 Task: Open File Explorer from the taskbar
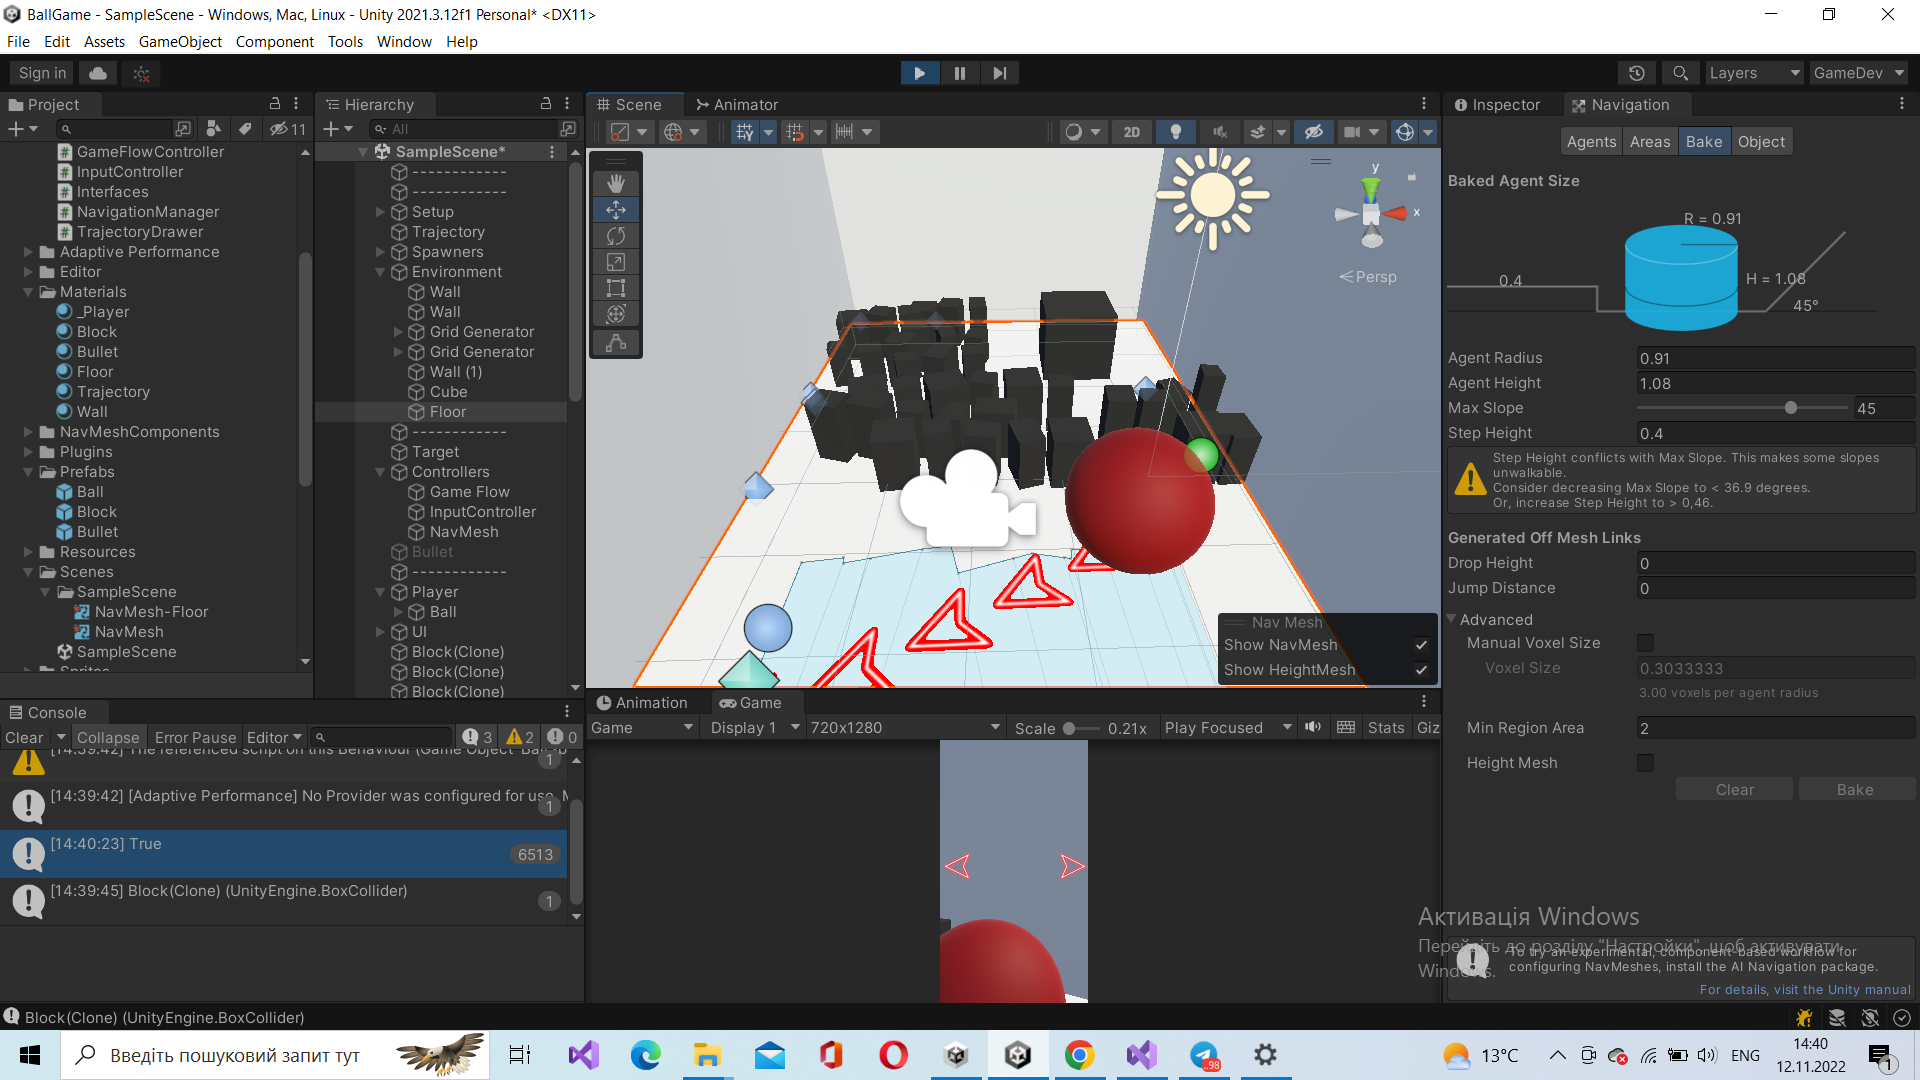pos(707,1055)
